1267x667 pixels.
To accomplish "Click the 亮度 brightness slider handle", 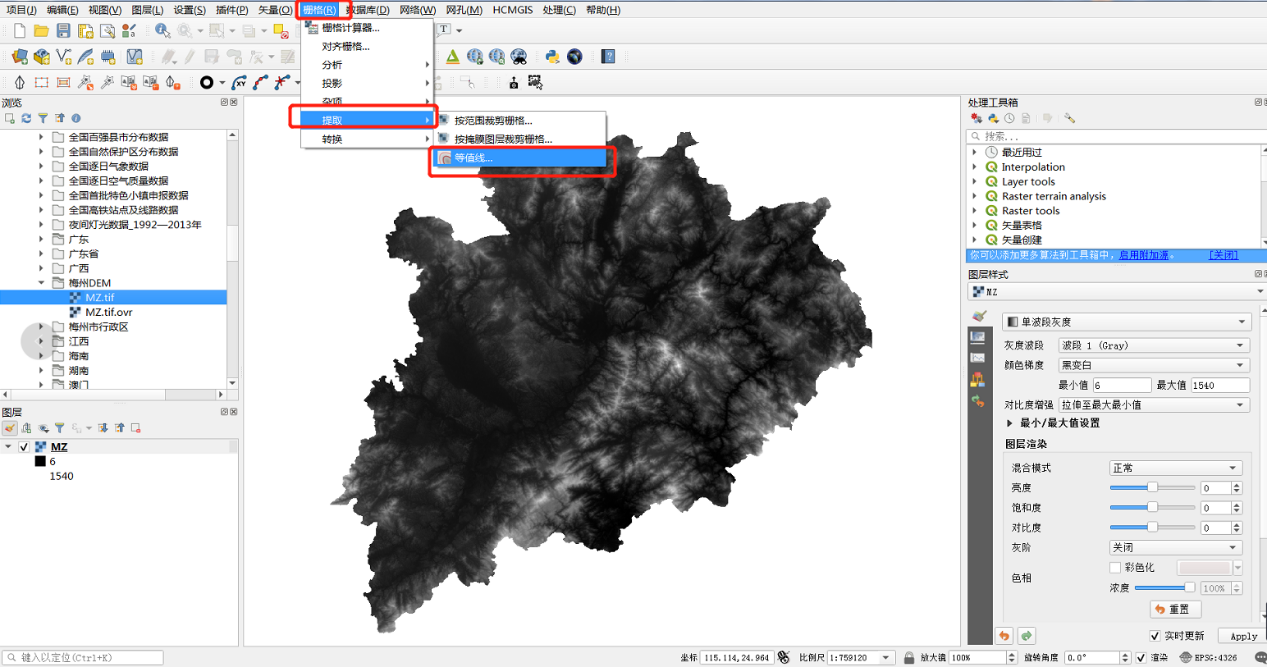I will tap(1152, 488).
